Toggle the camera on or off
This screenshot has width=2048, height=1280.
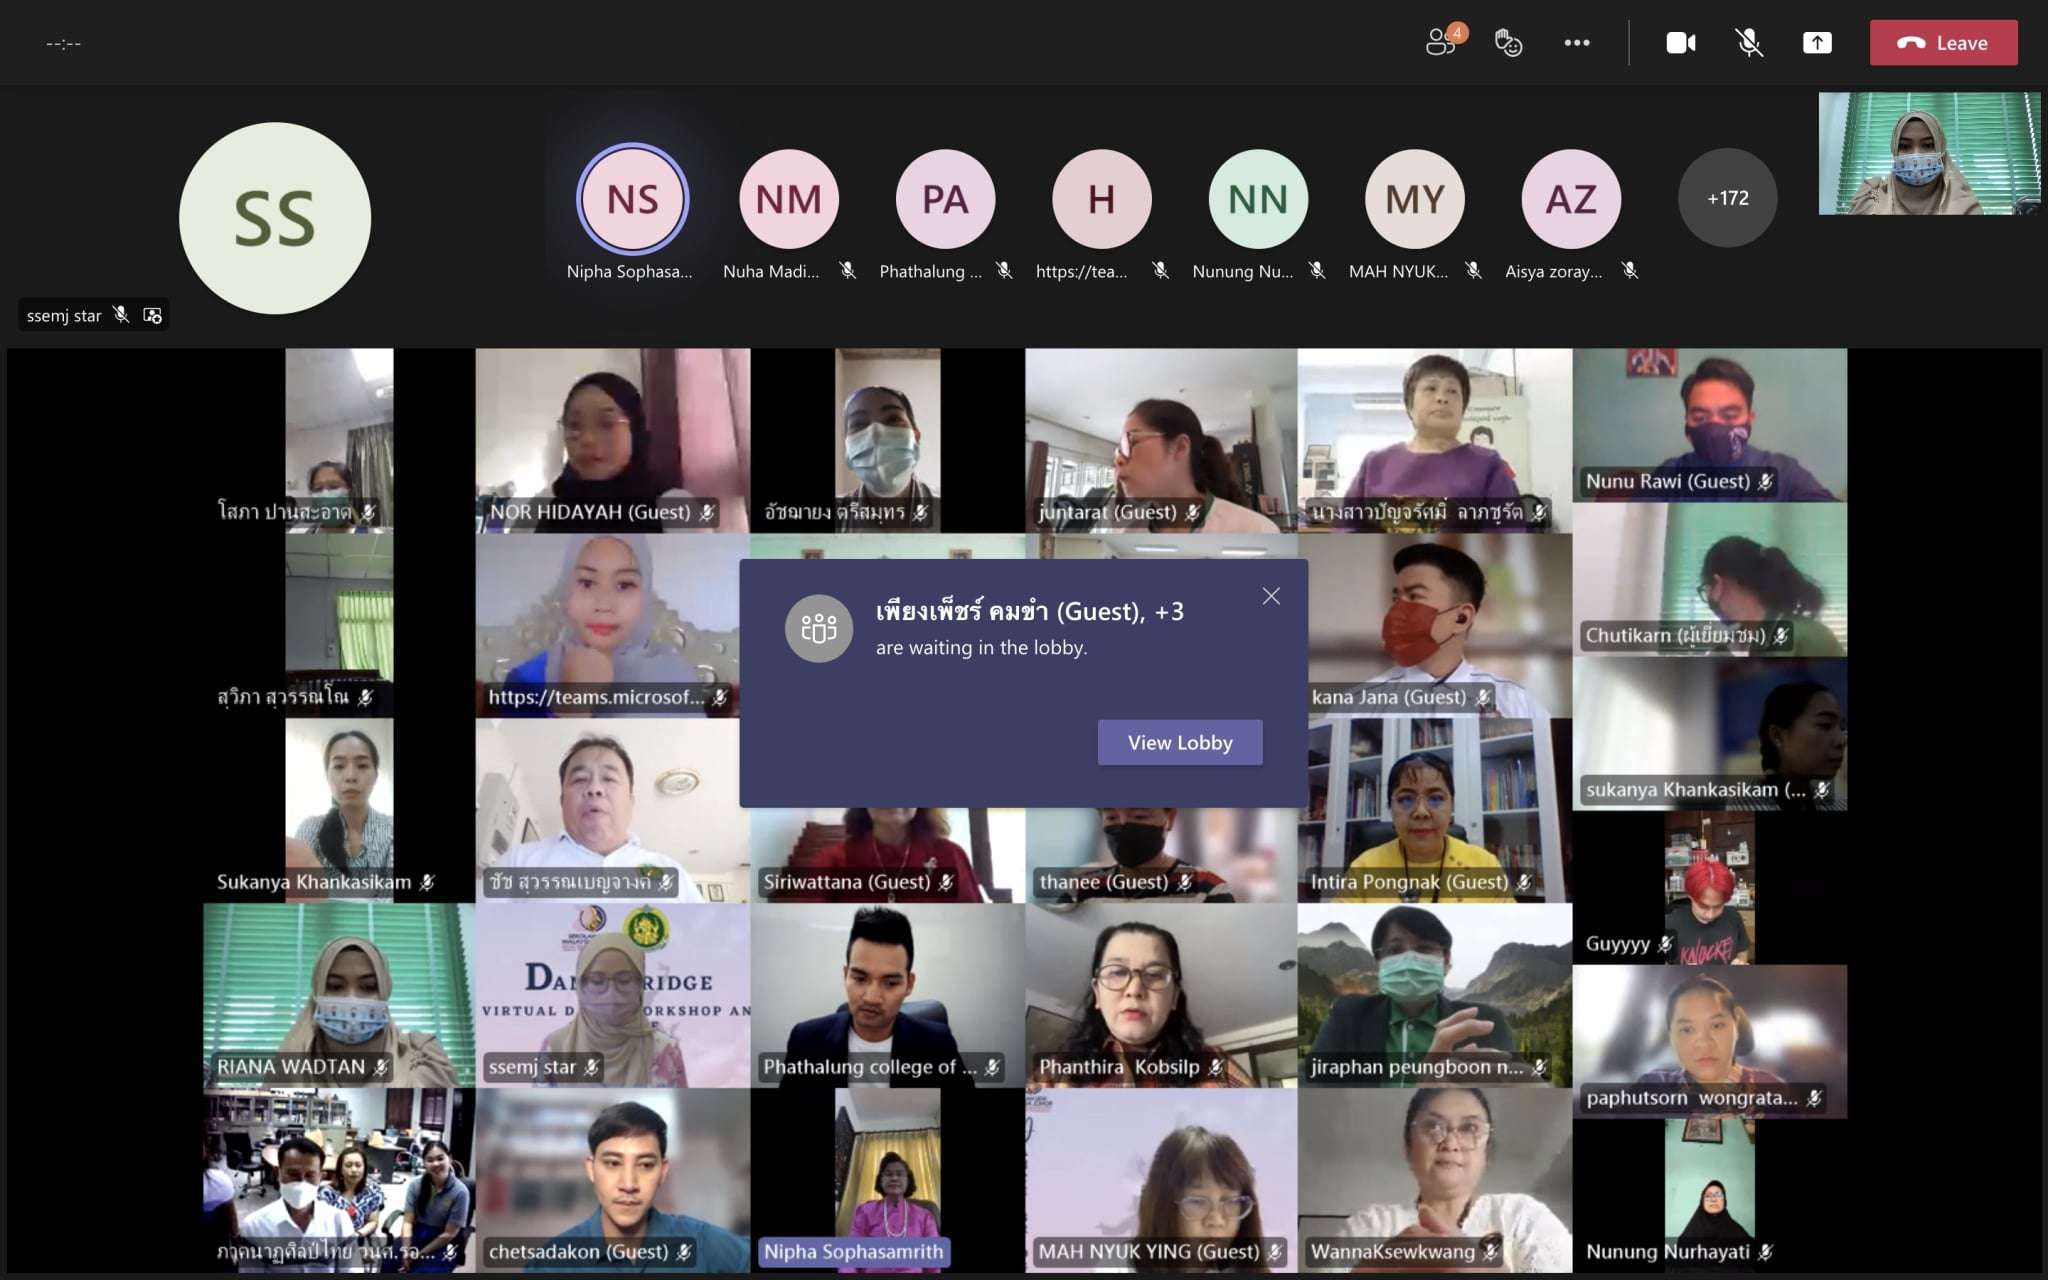coord(1680,42)
